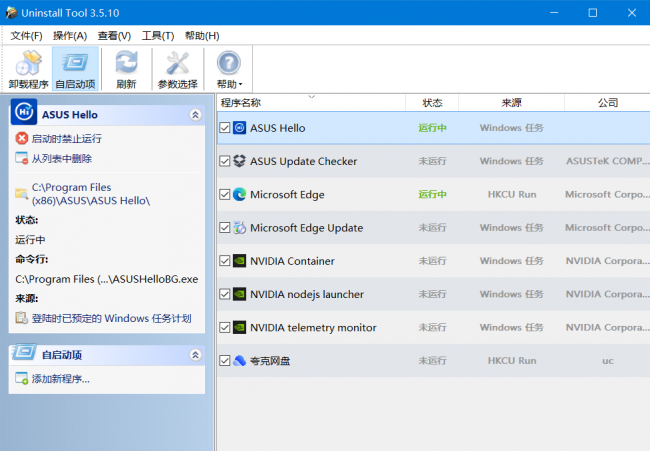The height and width of the screenshot is (451, 650).
Task: Click the HKCU Run source of 夸克网盘
Action: click(x=512, y=361)
